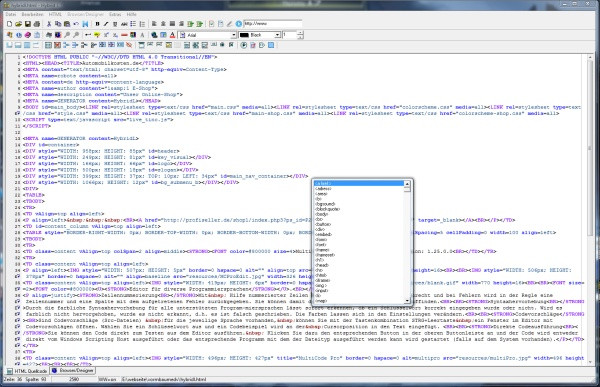Screen dimensions: 600x387
Task: Toggle underline formatting in the toolbar
Action: click(115, 24)
